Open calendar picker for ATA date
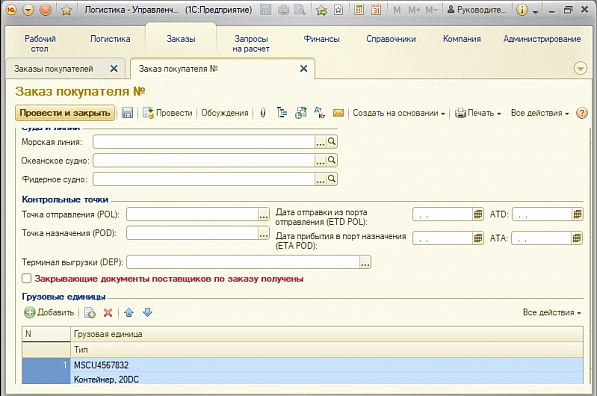Screen dimensions: 597x396 [x=577, y=238]
